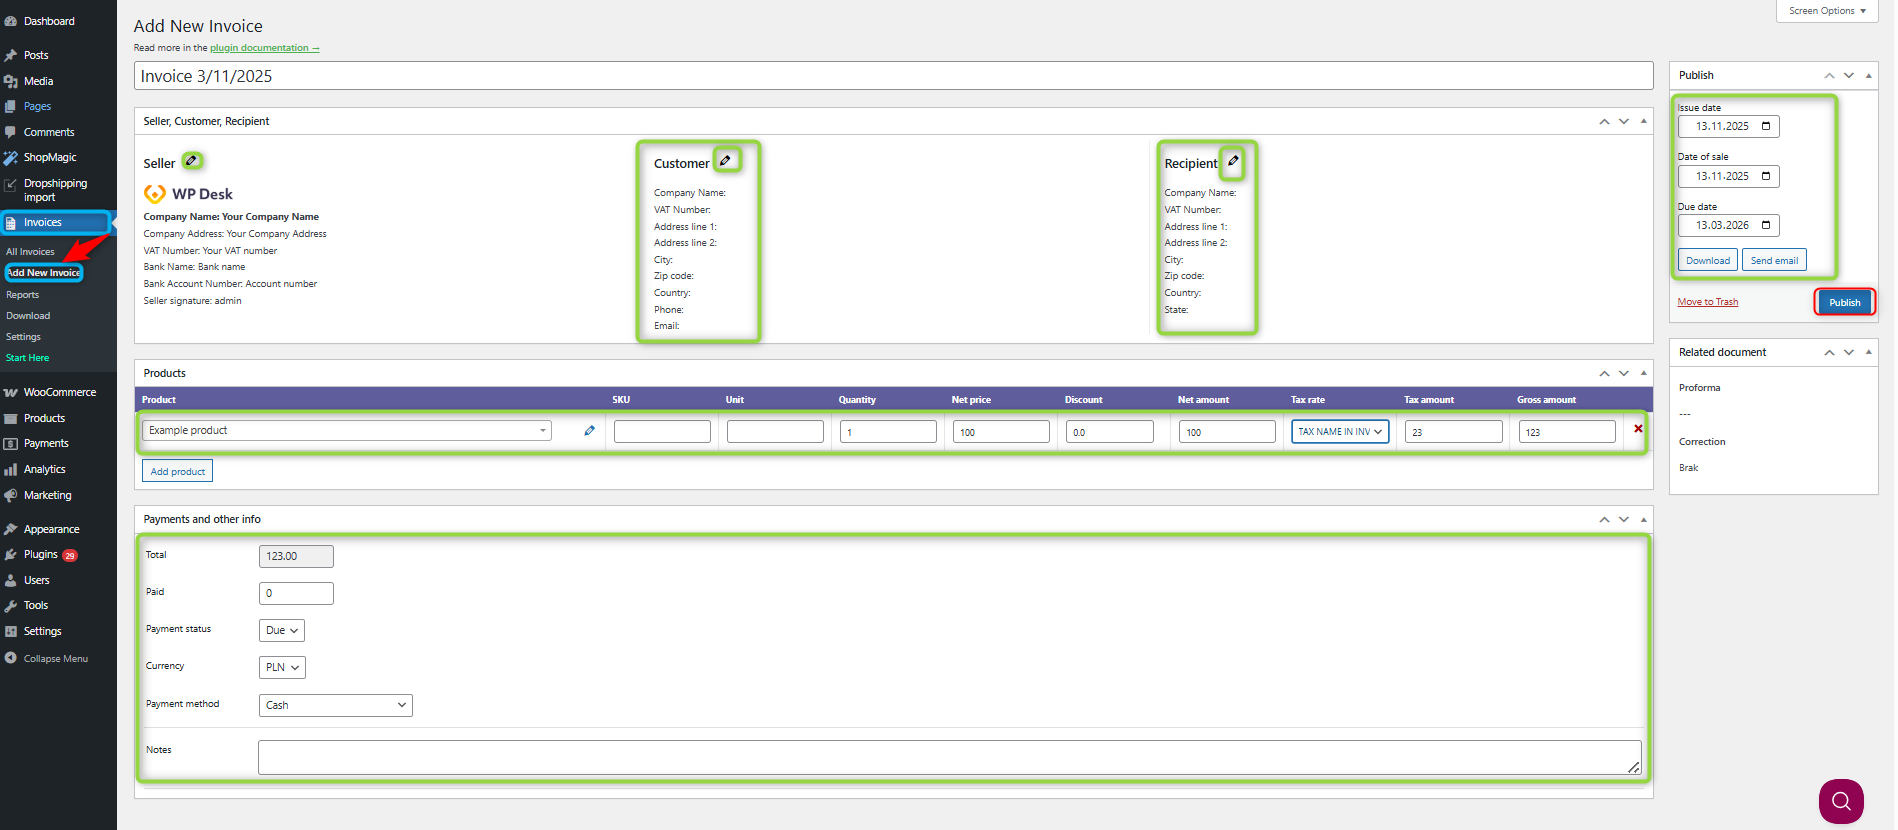Open the pink search help bubble

tap(1841, 801)
